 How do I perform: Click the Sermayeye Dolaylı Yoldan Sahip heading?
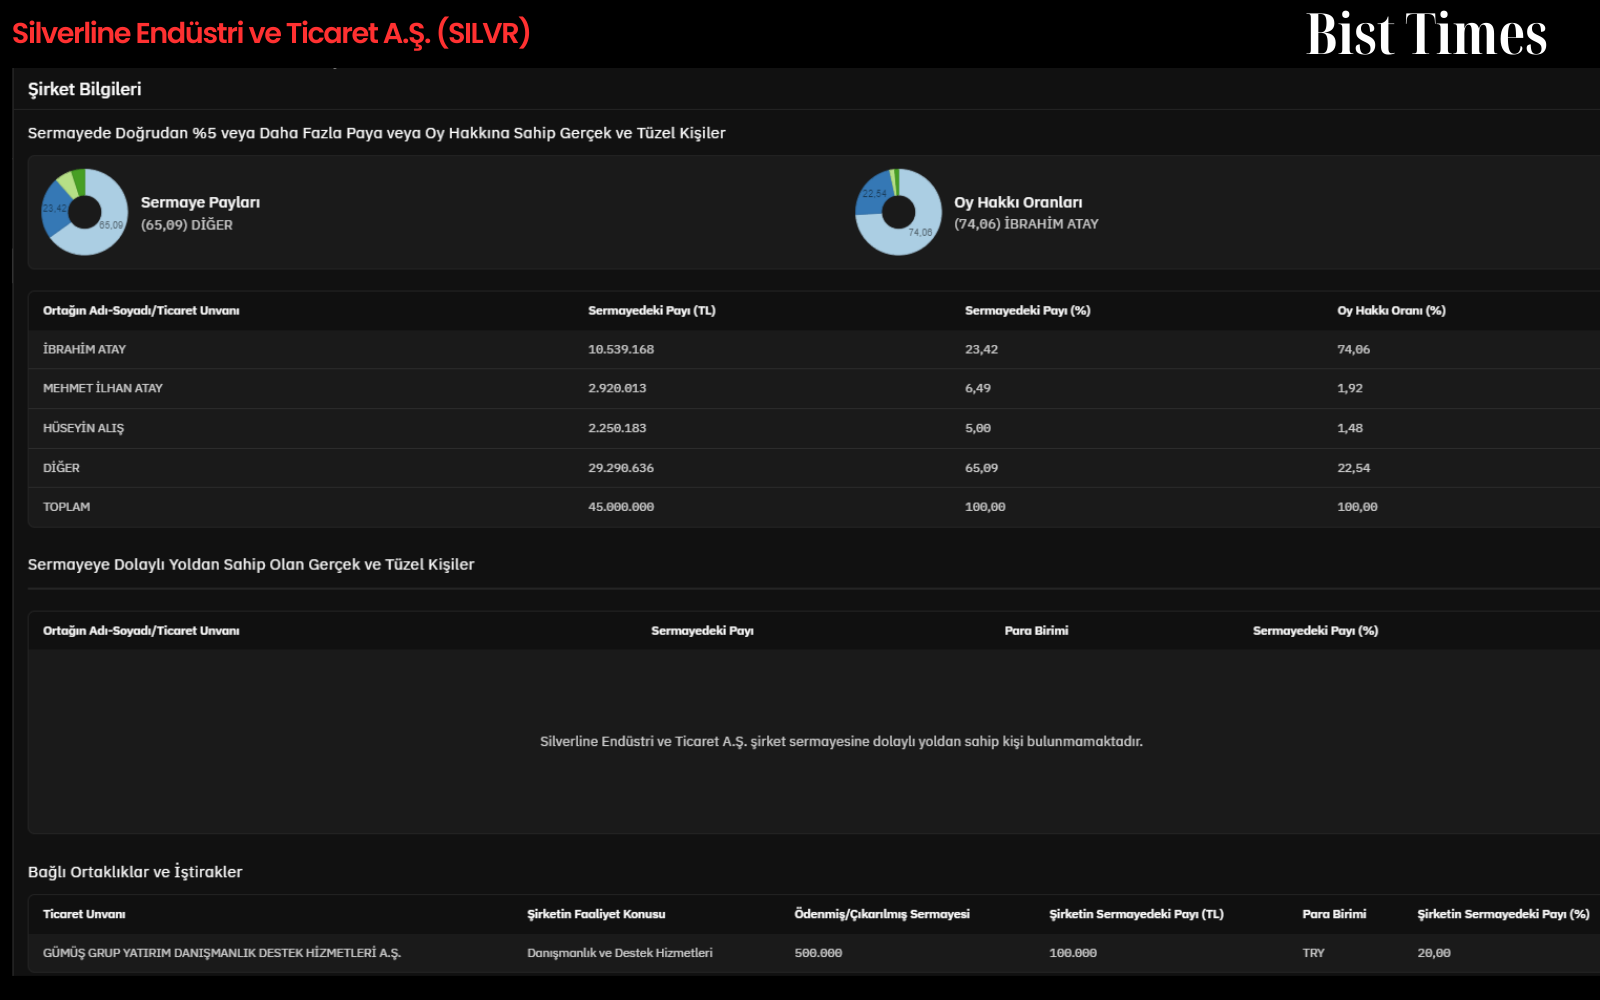pyautogui.click(x=251, y=564)
